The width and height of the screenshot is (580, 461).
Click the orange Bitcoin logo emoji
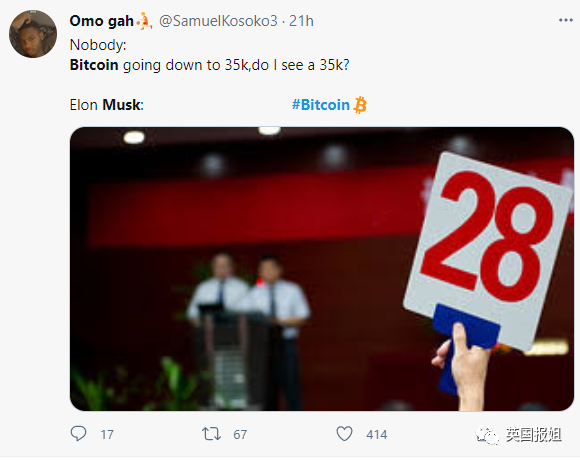coord(360,105)
